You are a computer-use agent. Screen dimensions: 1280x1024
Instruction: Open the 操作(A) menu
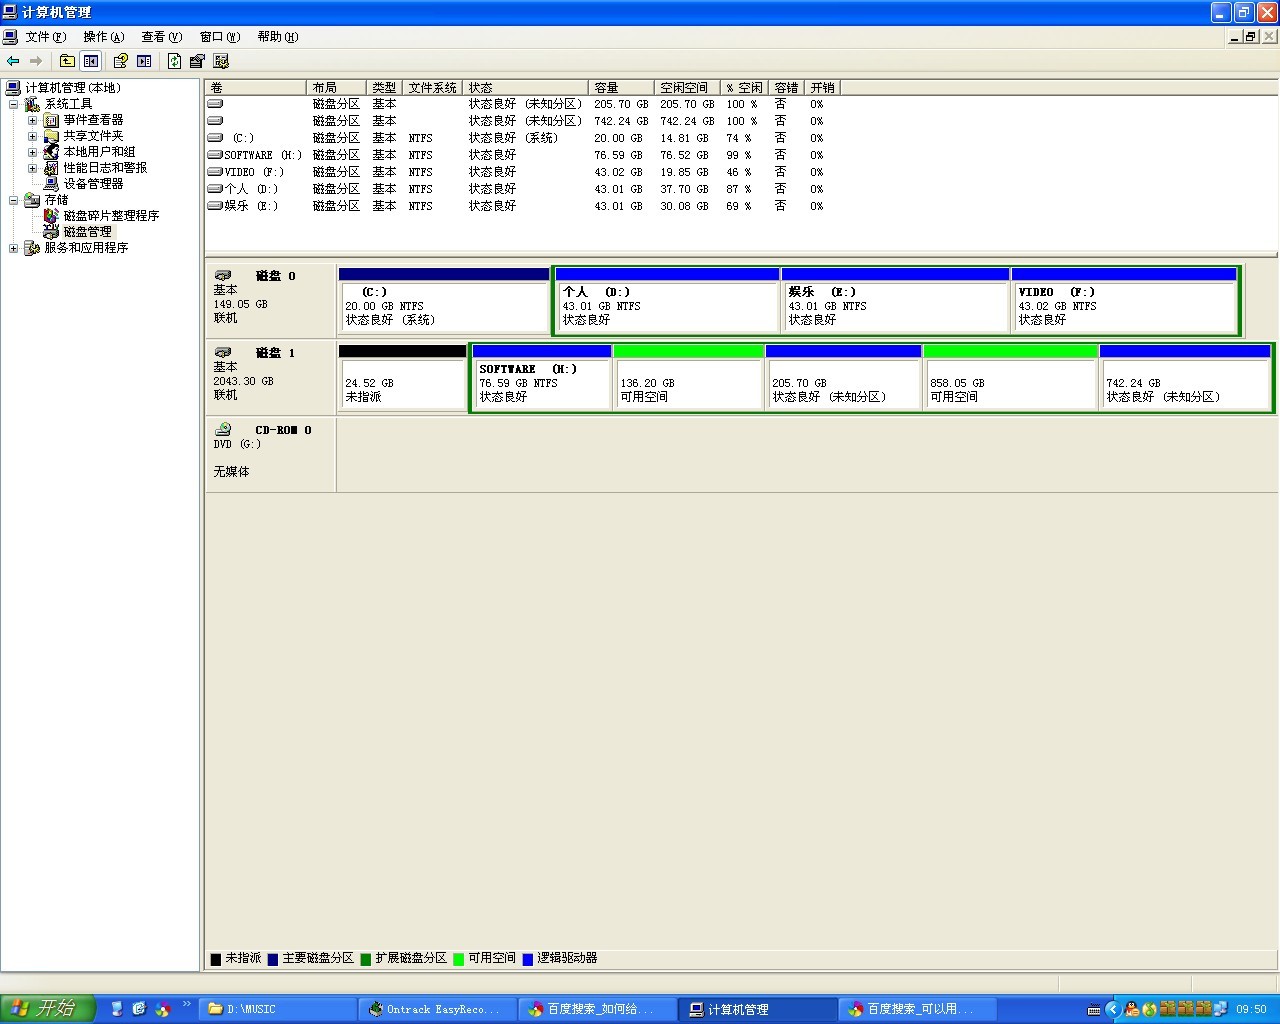coord(103,37)
